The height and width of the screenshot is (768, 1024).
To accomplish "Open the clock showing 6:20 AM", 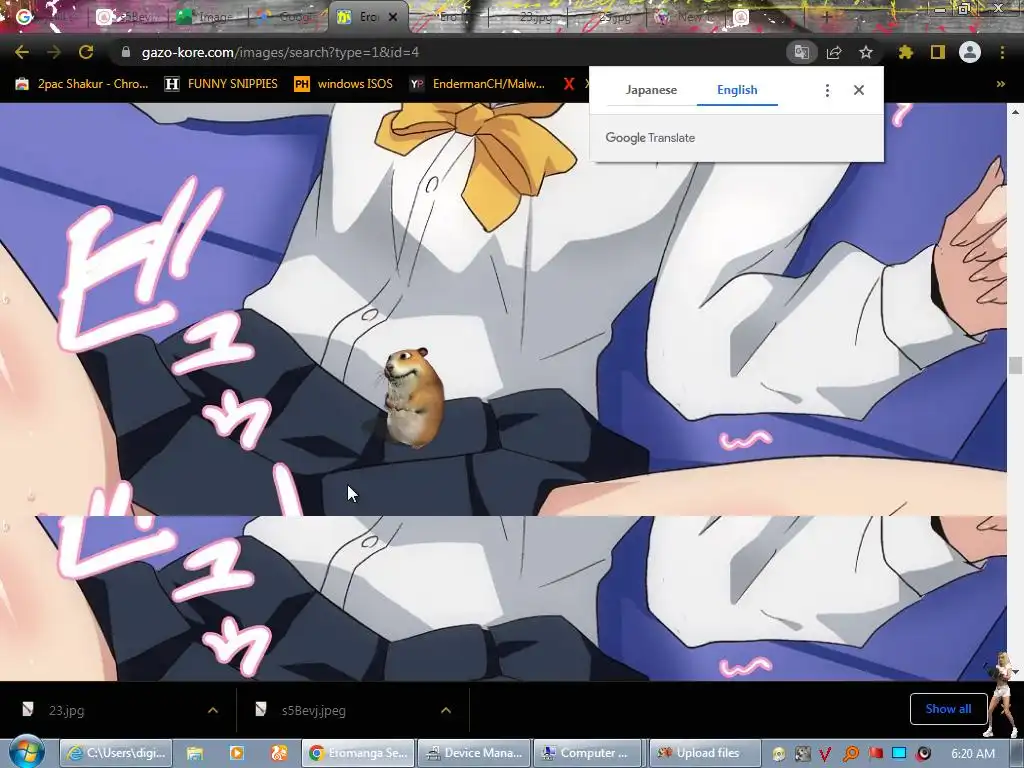I will pyautogui.click(x=973, y=754).
